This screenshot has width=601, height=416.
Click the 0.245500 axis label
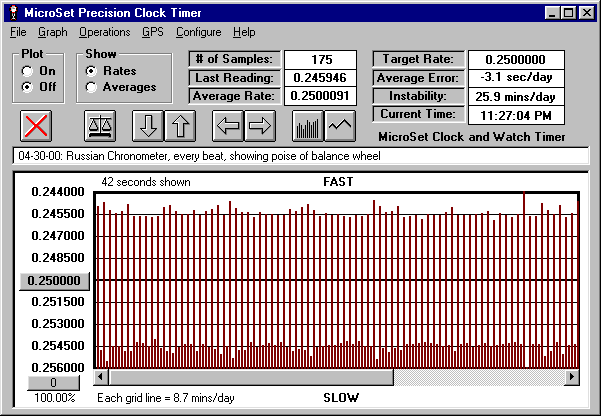(x=58, y=214)
